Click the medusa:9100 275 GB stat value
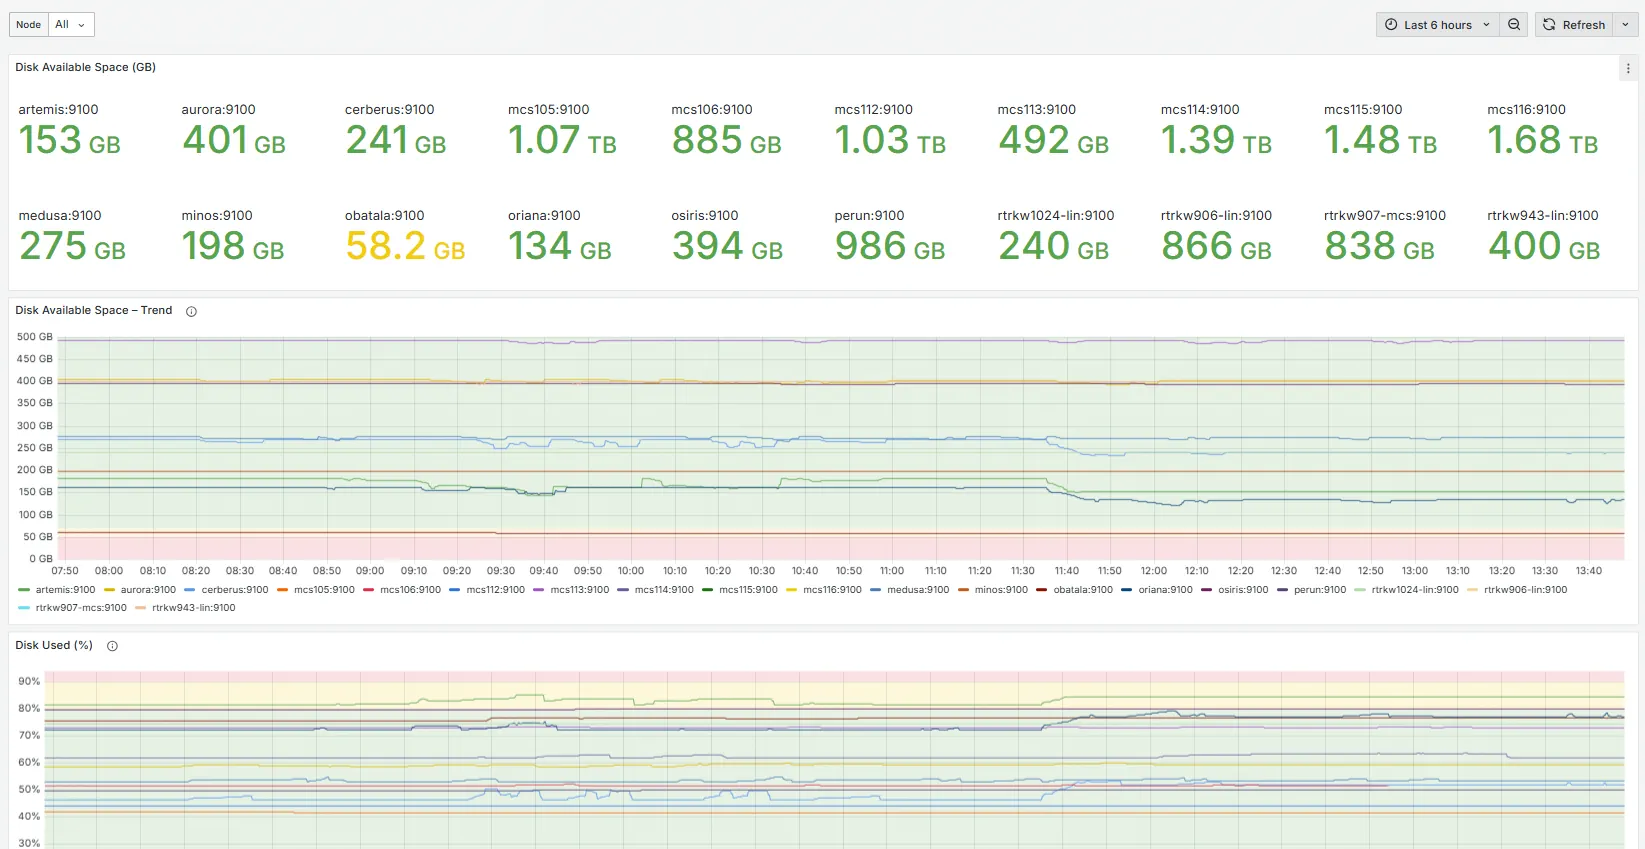This screenshot has height=849, width=1645. tap(73, 246)
